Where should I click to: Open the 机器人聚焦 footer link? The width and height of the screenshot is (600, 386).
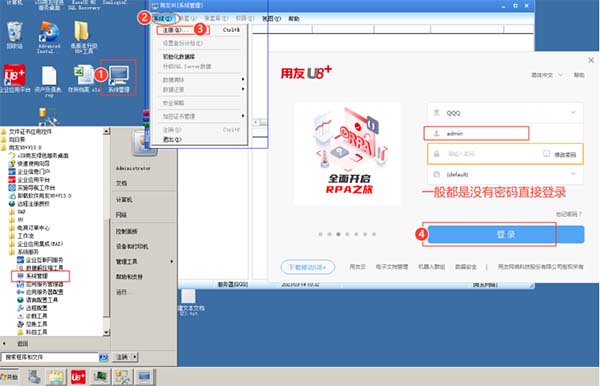431,267
